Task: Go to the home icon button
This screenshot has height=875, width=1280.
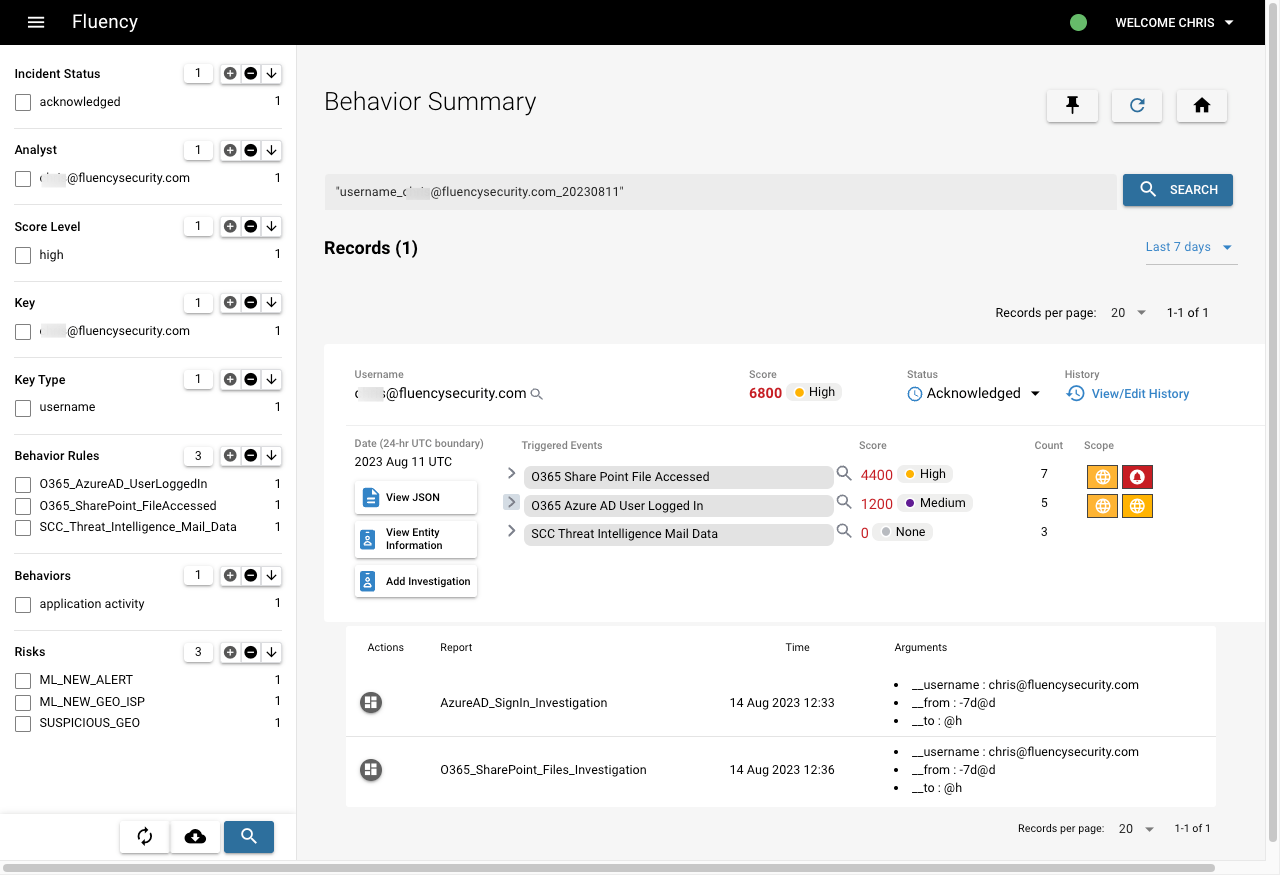Action: pyautogui.click(x=1202, y=106)
